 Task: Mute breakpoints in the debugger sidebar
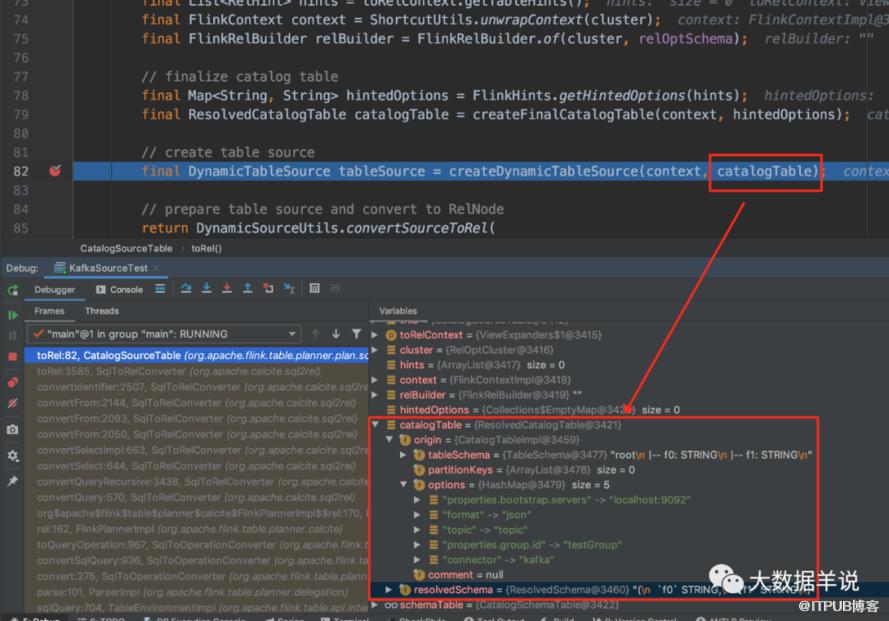point(12,403)
